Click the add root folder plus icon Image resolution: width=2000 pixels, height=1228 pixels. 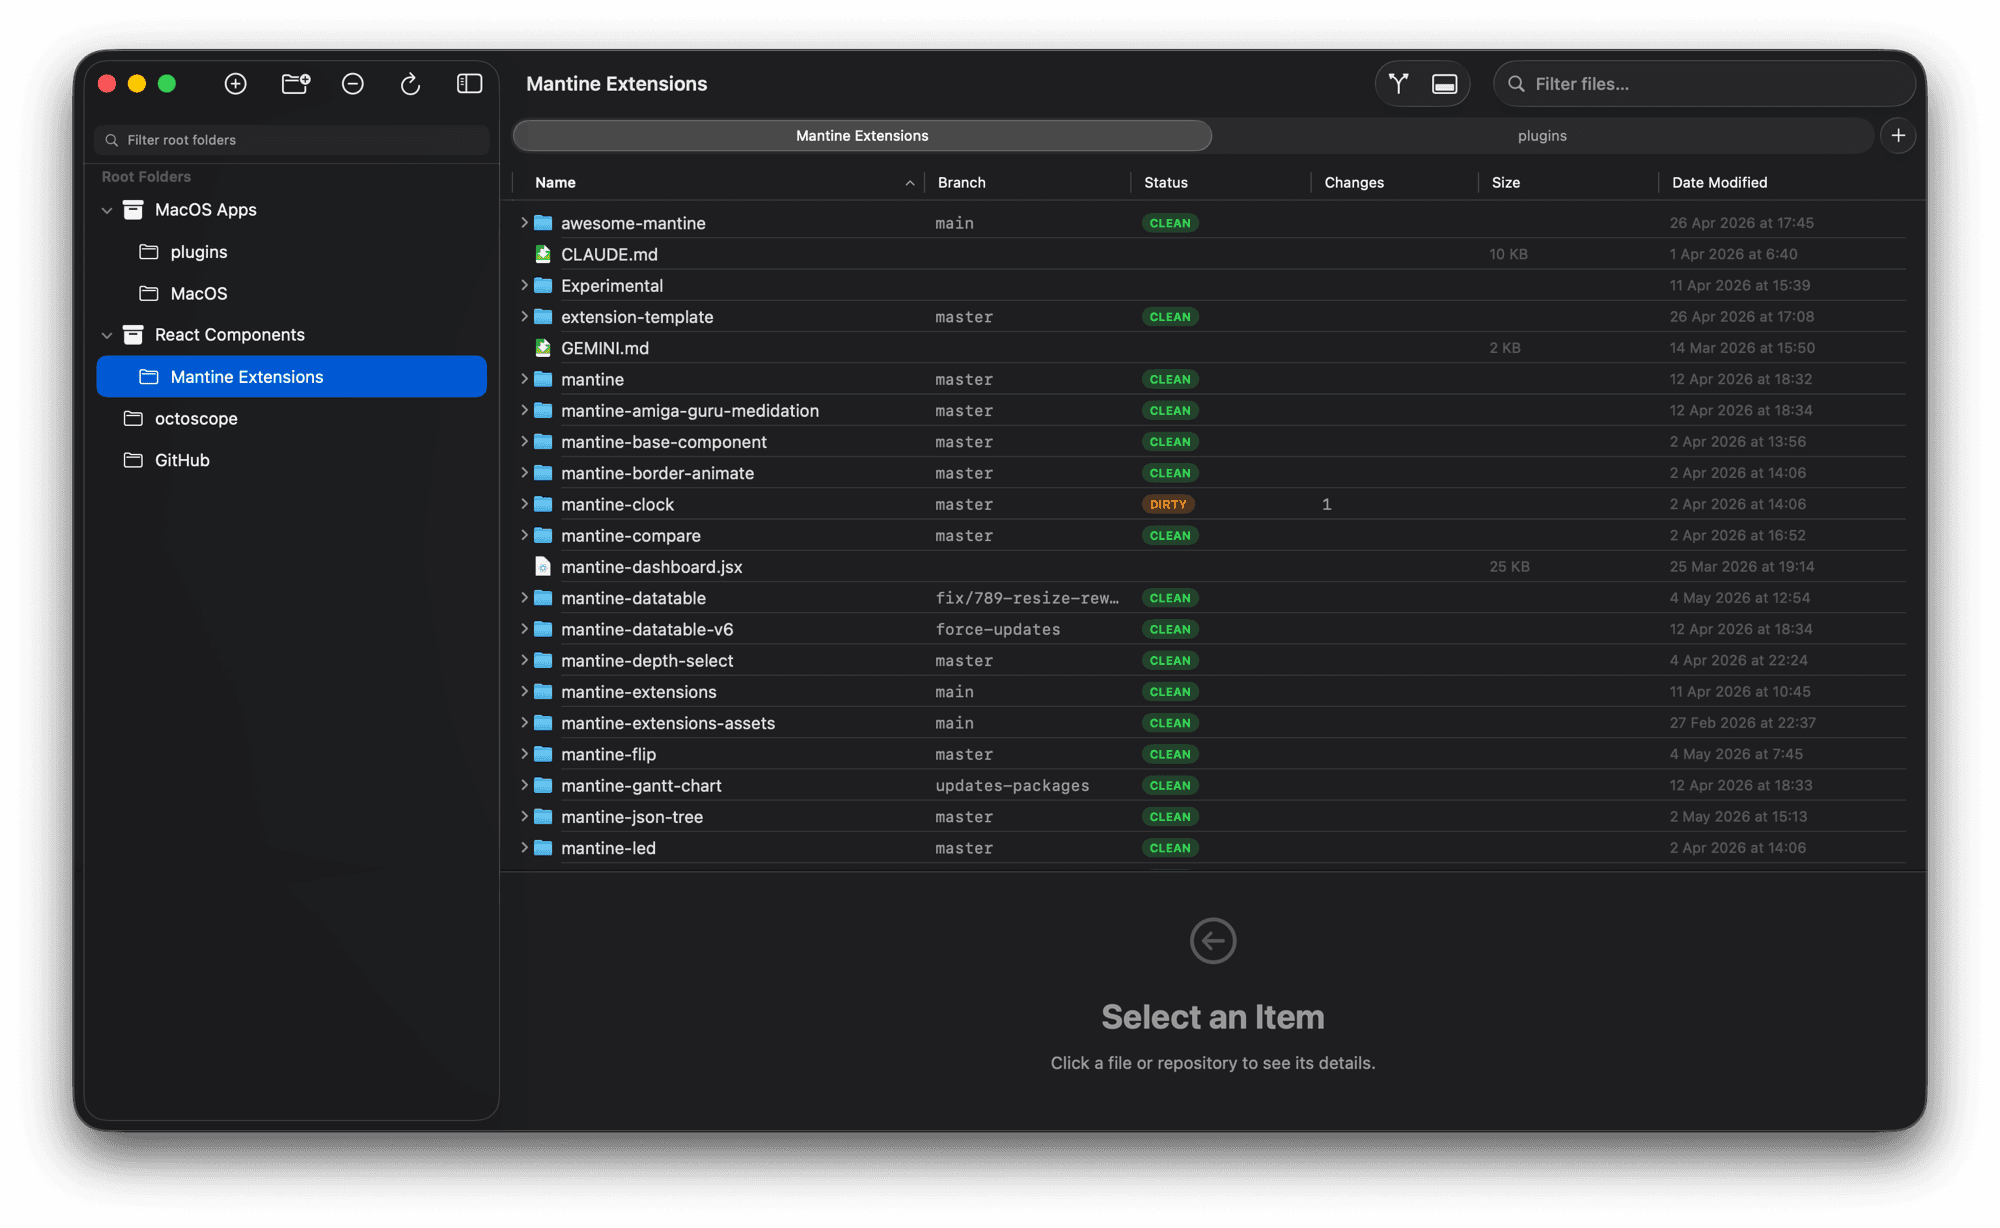pos(236,84)
